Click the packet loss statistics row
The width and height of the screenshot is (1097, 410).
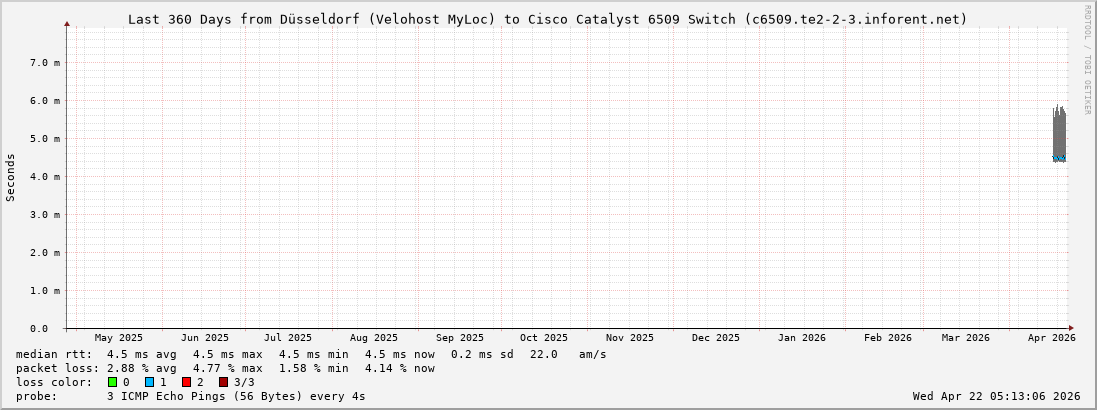point(225,368)
